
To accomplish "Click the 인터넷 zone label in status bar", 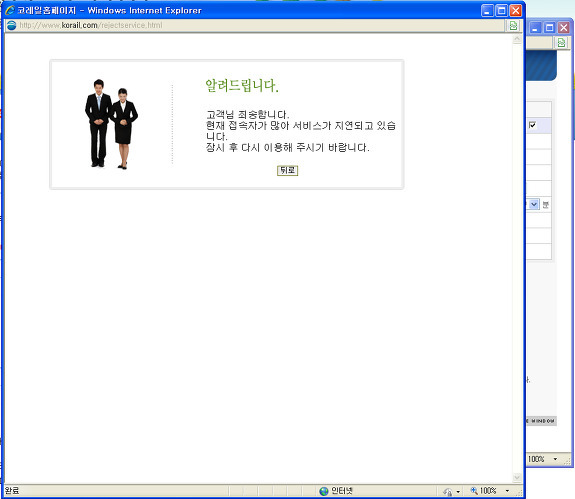I will [x=342, y=491].
